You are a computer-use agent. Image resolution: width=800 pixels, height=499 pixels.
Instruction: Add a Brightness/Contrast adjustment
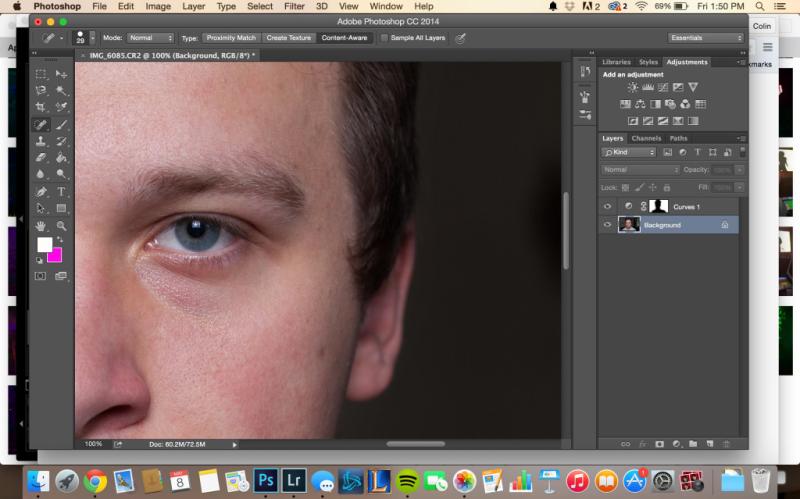632,88
